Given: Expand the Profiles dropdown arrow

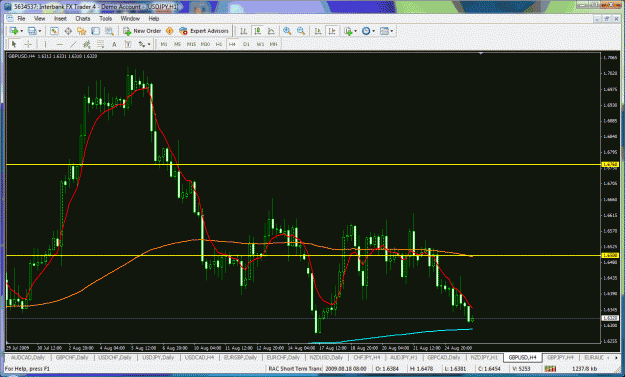Looking at the screenshot, I should pyautogui.click(x=39, y=31).
